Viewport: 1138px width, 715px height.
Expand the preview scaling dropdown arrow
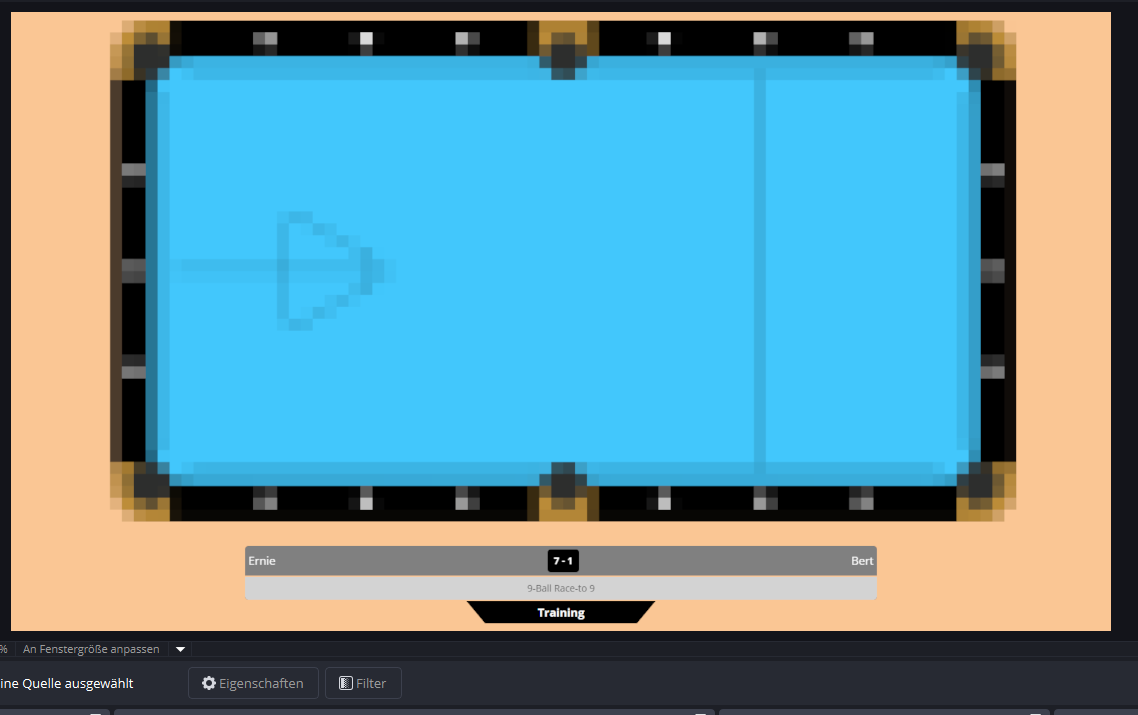(x=181, y=649)
